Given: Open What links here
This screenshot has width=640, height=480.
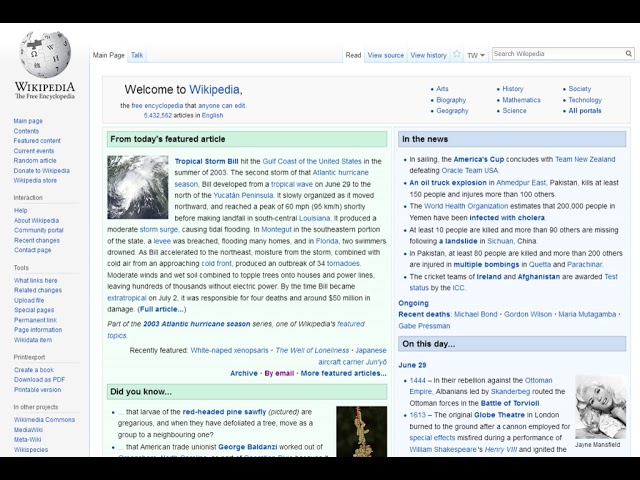Looking at the screenshot, I should [36, 280].
